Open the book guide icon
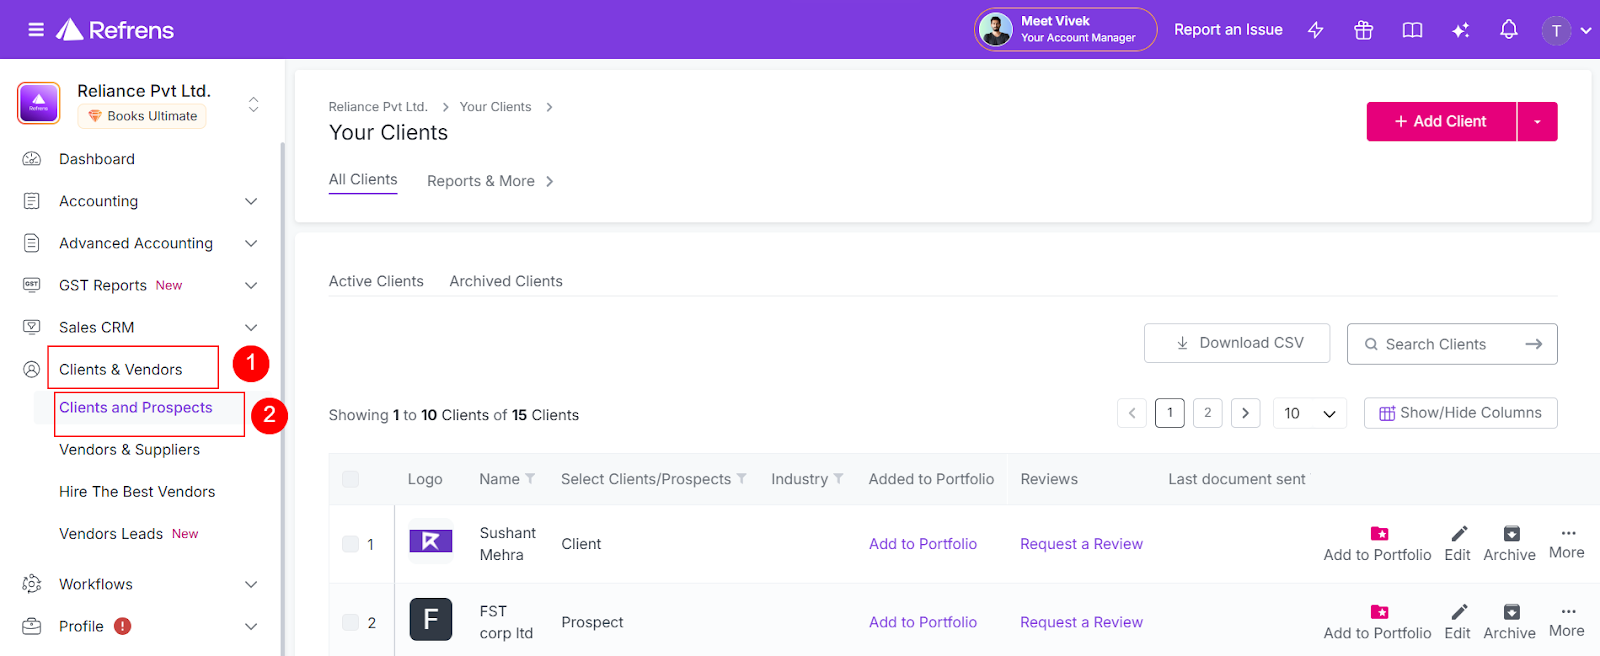The width and height of the screenshot is (1600, 656). (x=1412, y=30)
